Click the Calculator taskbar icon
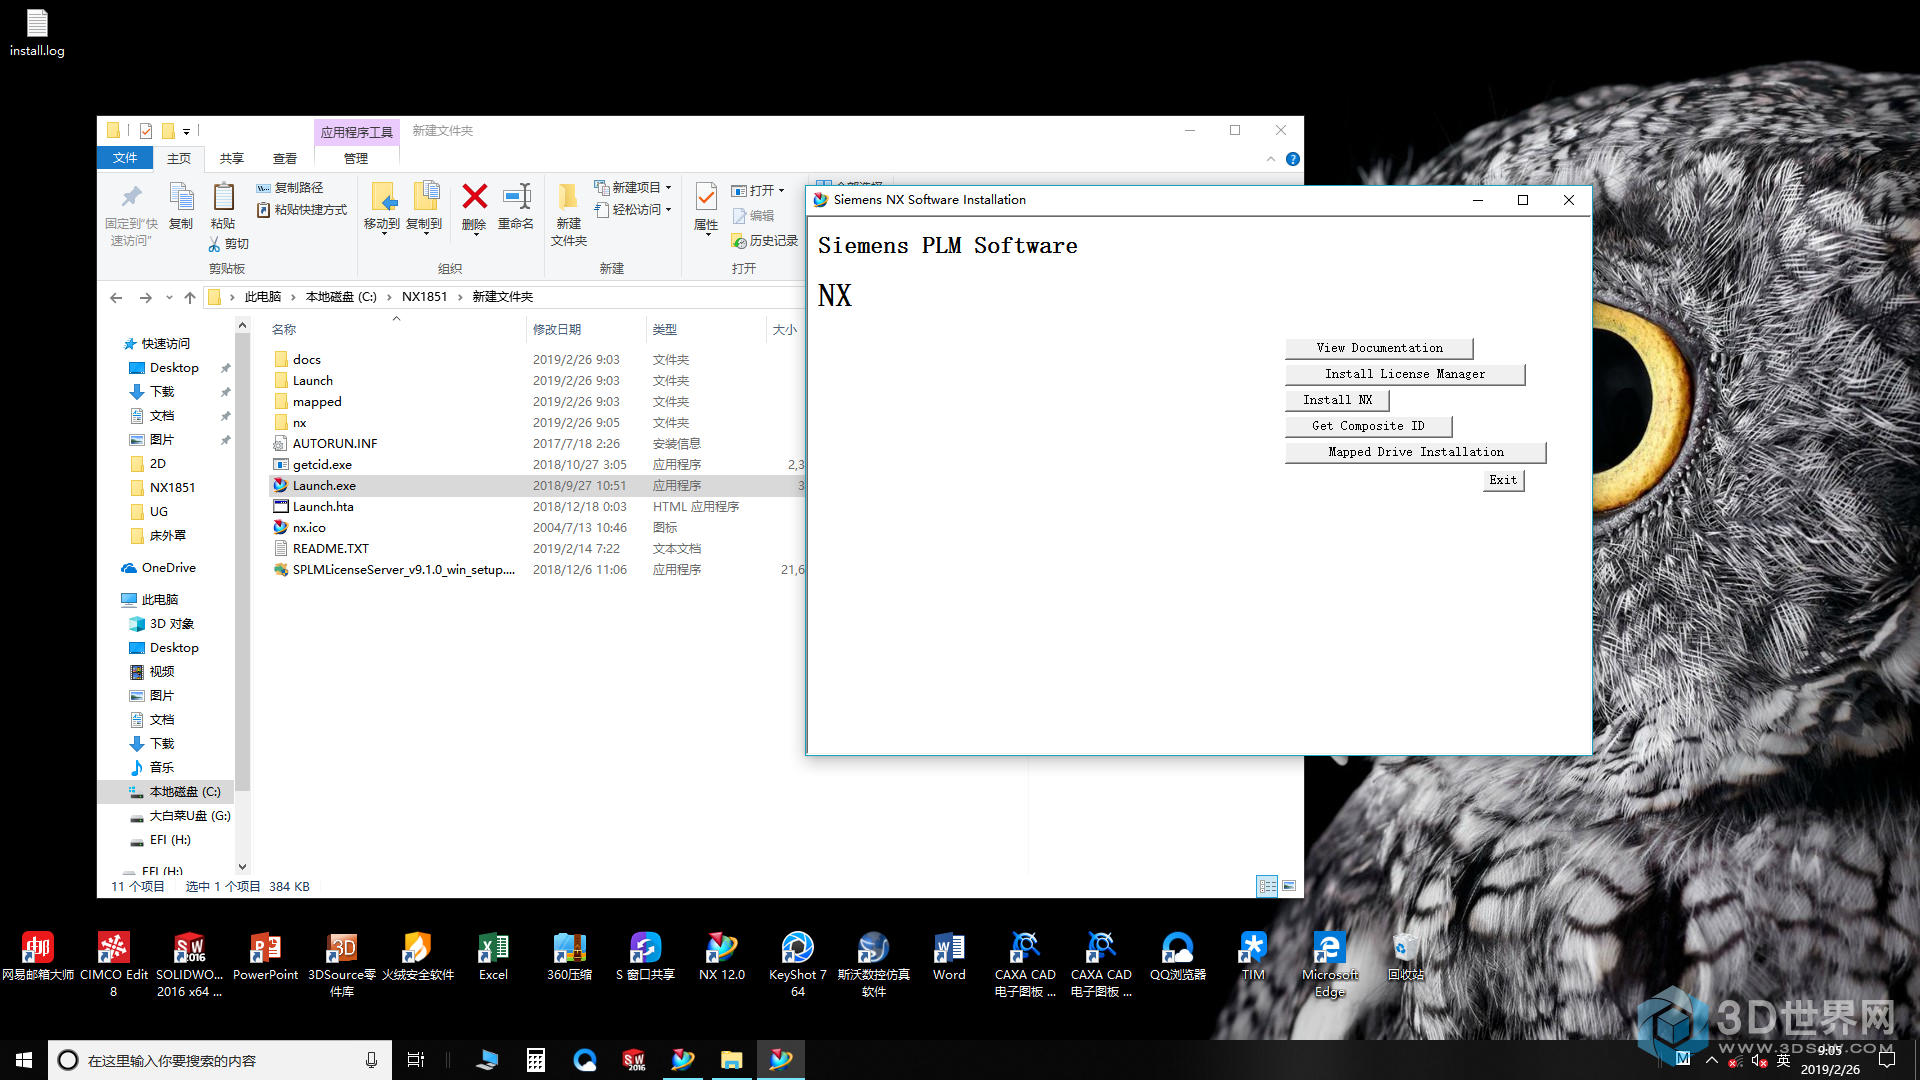The image size is (1920, 1080). coord(536,1060)
